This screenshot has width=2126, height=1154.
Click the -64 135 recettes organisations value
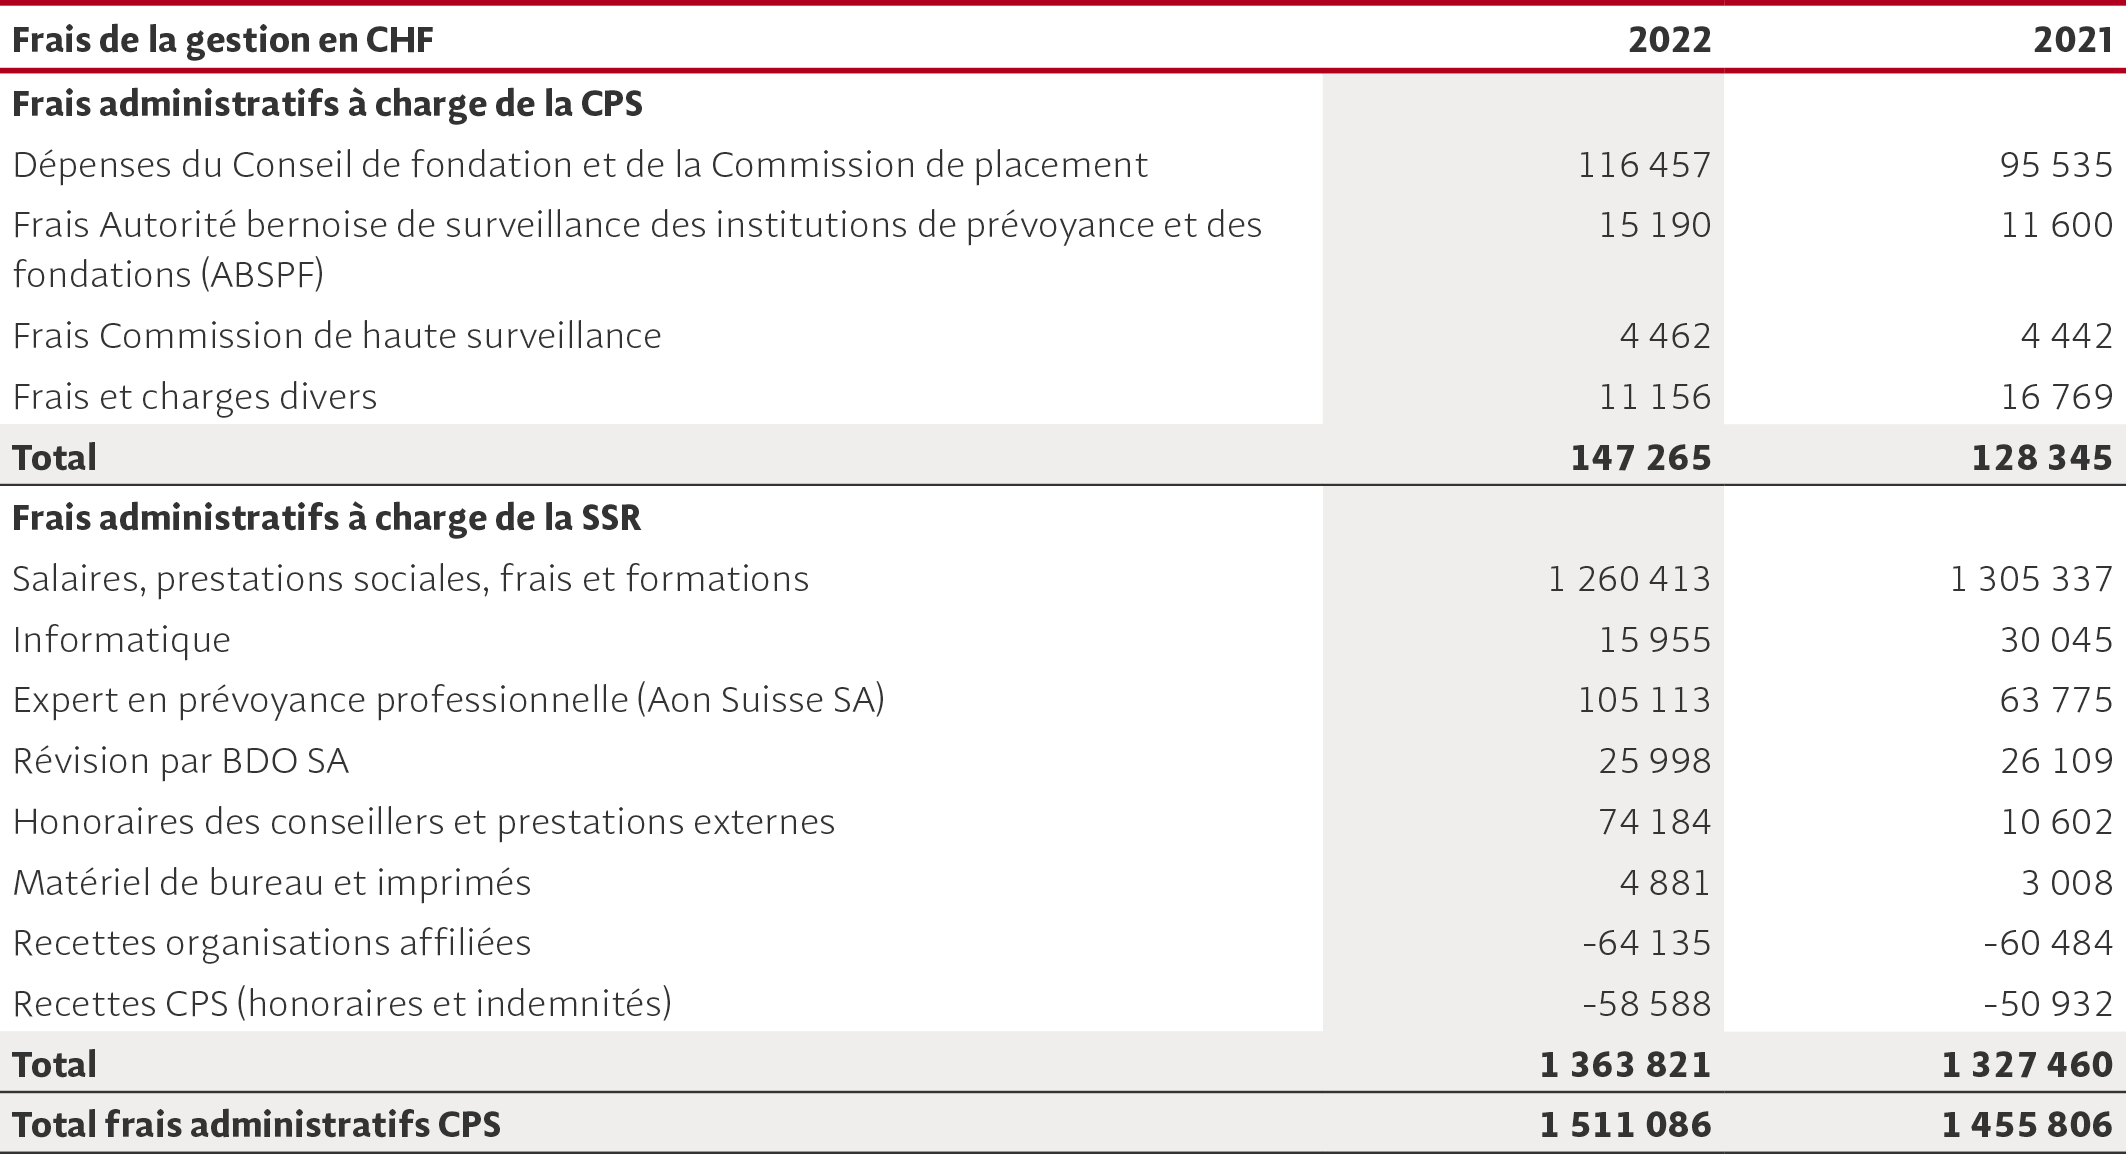point(1647,943)
